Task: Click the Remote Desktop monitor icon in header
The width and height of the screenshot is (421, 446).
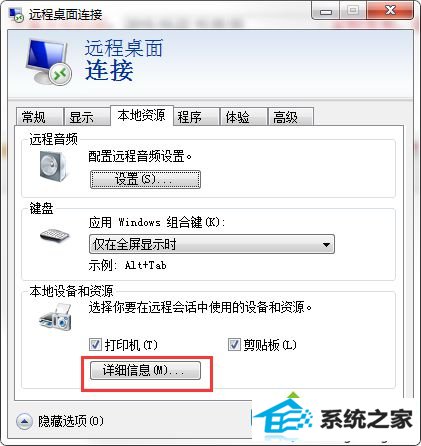Action: point(49,62)
